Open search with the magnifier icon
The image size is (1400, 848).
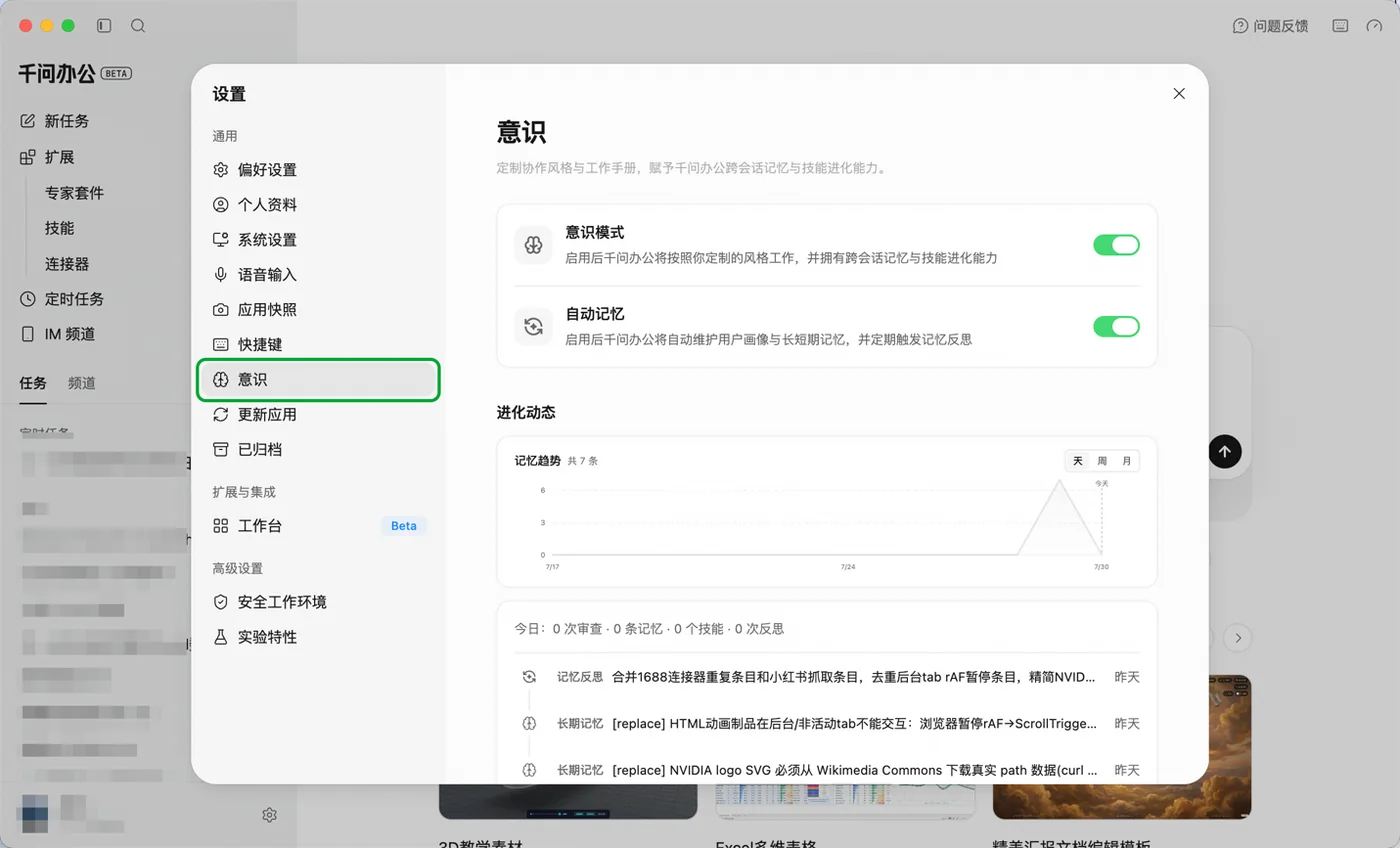click(x=138, y=26)
